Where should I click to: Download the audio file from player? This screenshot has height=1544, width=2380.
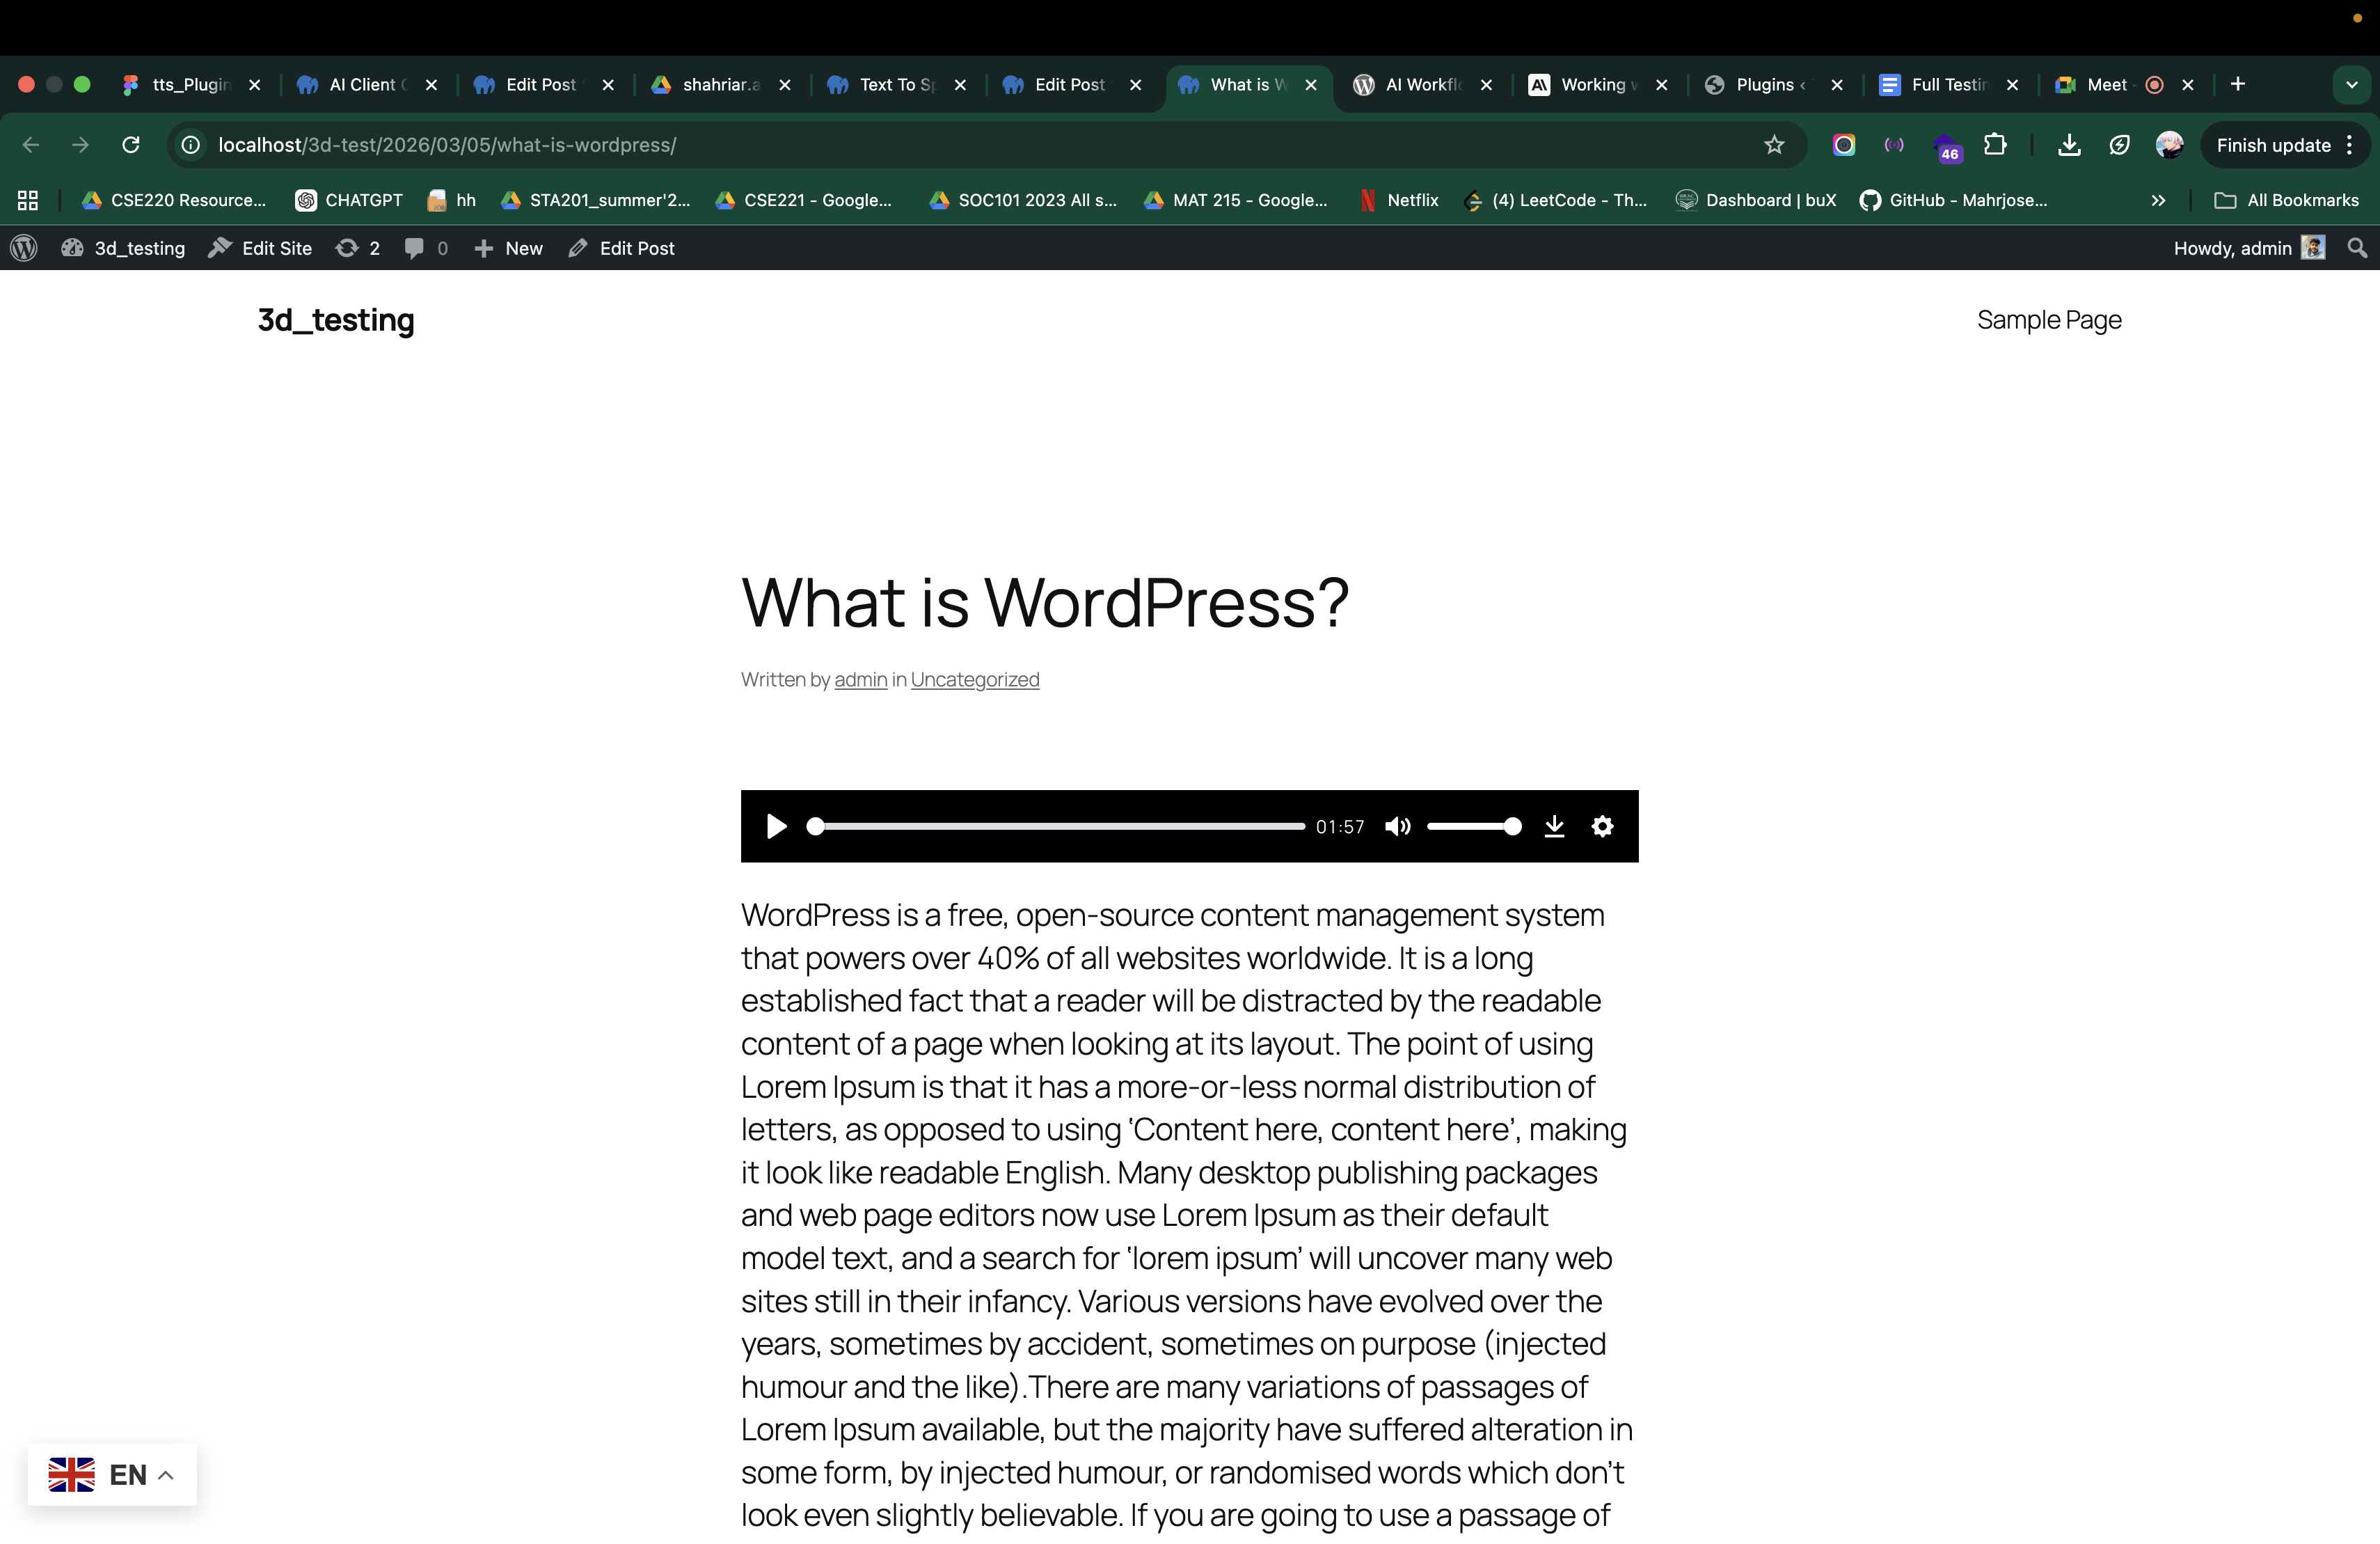pyautogui.click(x=1554, y=826)
